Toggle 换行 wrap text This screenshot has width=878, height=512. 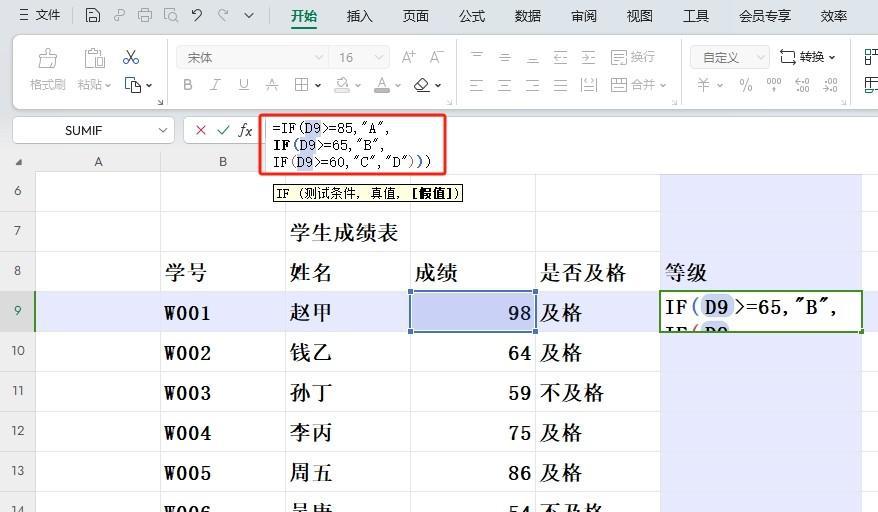coord(632,57)
